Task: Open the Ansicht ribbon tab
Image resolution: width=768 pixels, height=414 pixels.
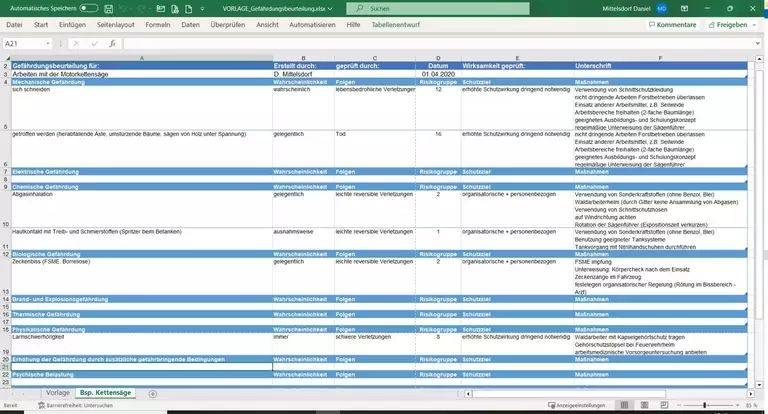Action: point(267,24)
